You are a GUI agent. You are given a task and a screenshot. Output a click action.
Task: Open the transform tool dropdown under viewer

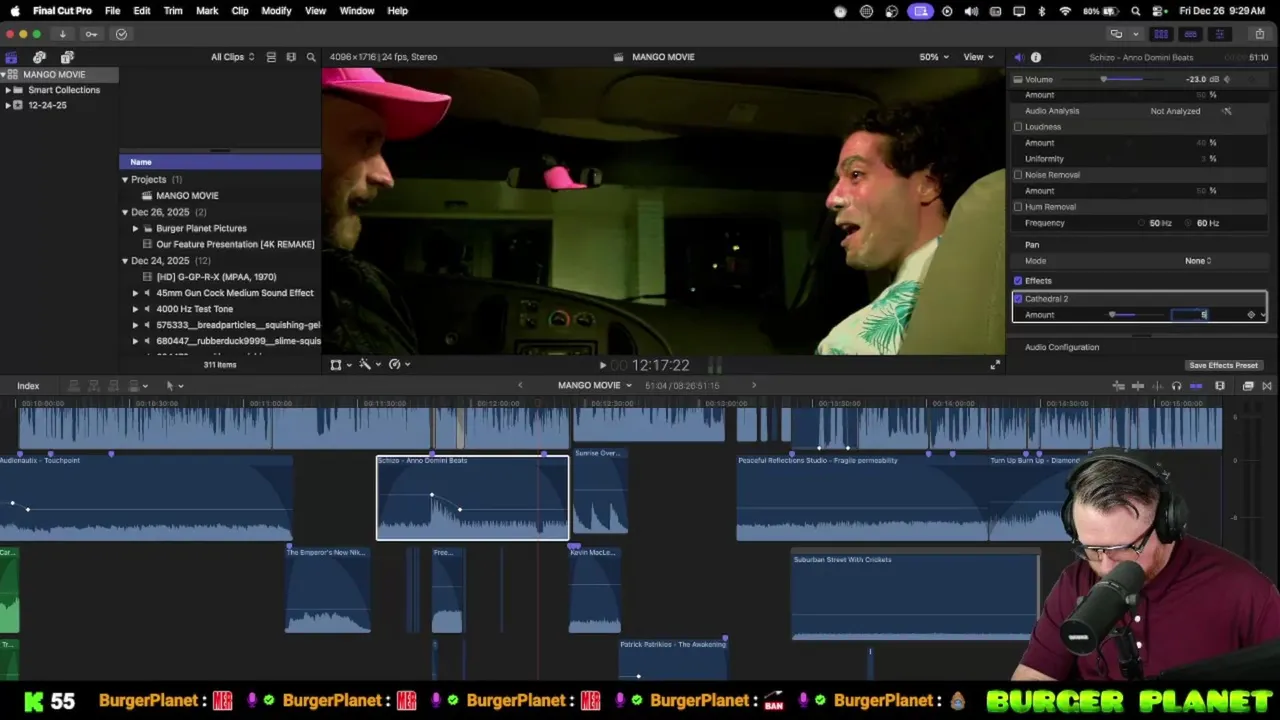(x=340, y=365)
